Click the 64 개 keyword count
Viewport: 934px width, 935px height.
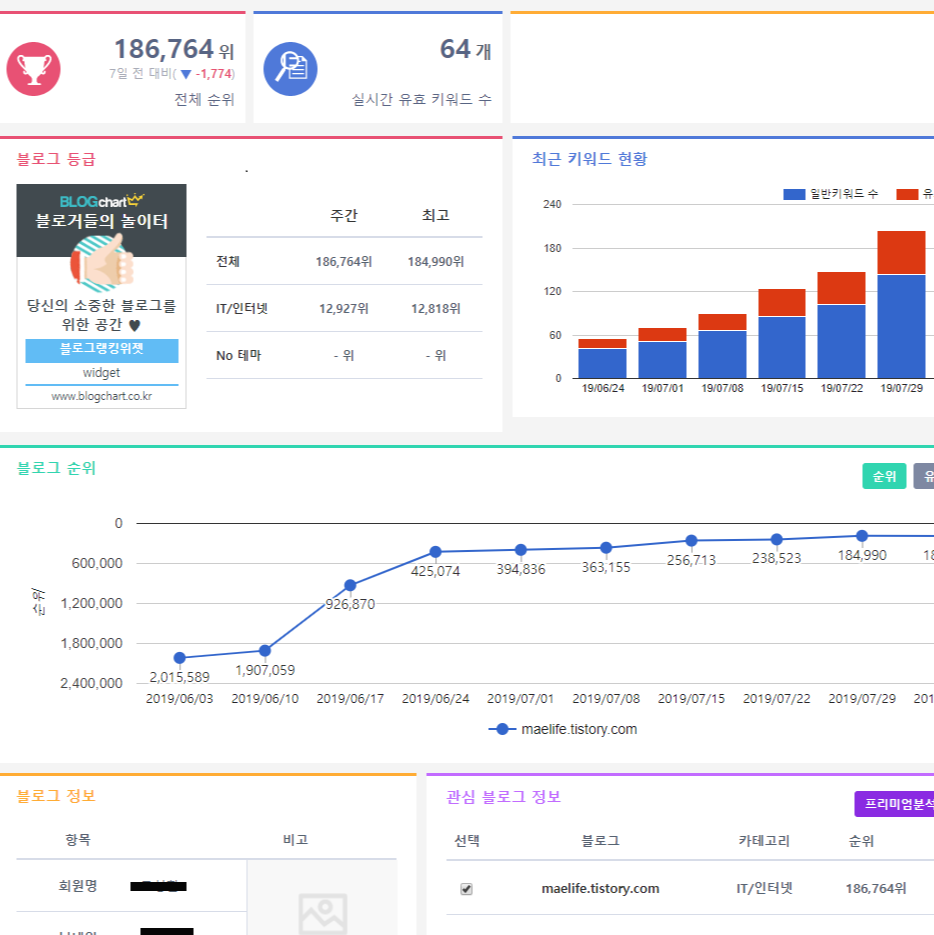(466, 49)
